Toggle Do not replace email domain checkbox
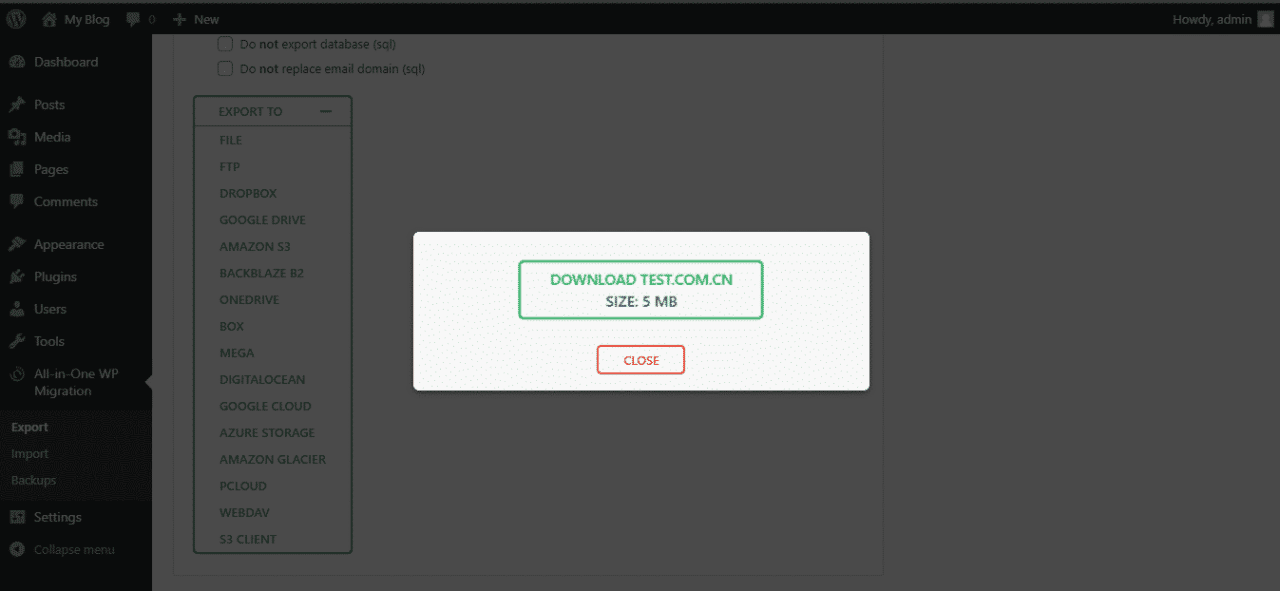The width and height of the screenshot is (1280, 591). pos(225,69)
